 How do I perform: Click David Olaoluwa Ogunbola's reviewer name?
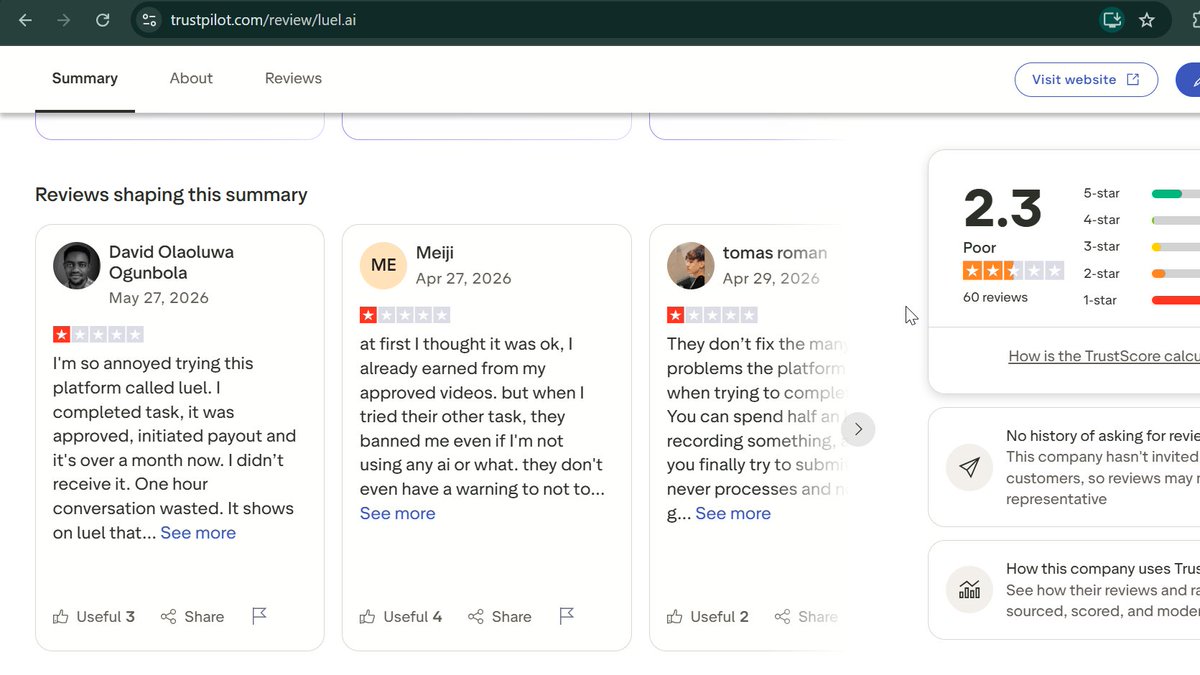click(171, 262)
